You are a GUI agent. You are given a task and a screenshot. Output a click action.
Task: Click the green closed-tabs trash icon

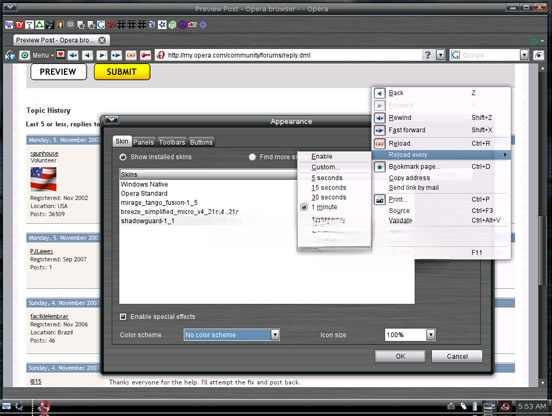(x=535, y=41)
